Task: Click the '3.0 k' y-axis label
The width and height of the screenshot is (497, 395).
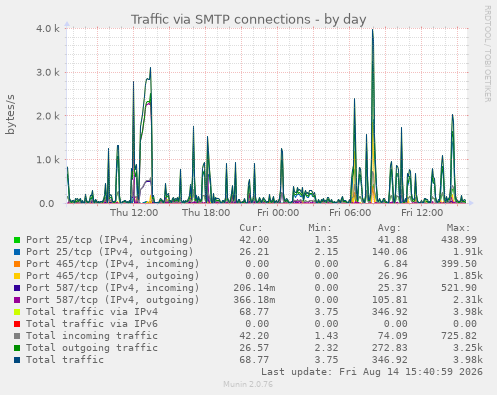Action: (x=48, y=72)
